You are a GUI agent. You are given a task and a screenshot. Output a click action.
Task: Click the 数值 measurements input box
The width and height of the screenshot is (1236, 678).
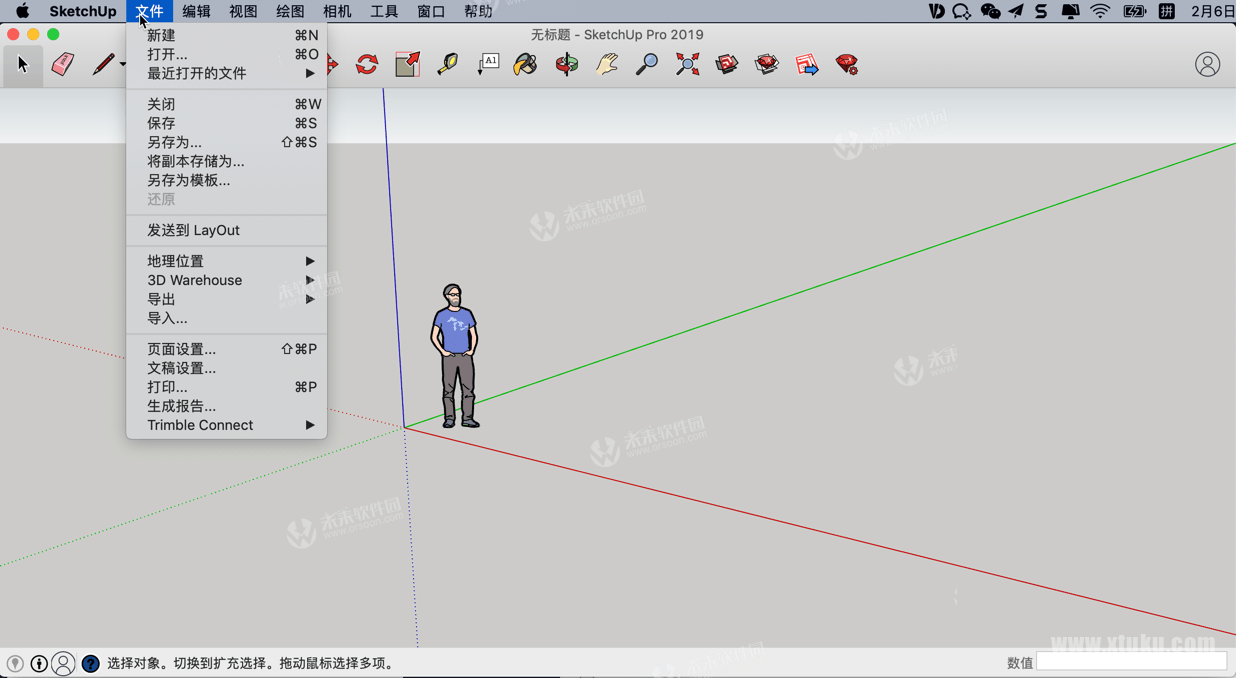pyautogui.click(x=1131, y=661)
